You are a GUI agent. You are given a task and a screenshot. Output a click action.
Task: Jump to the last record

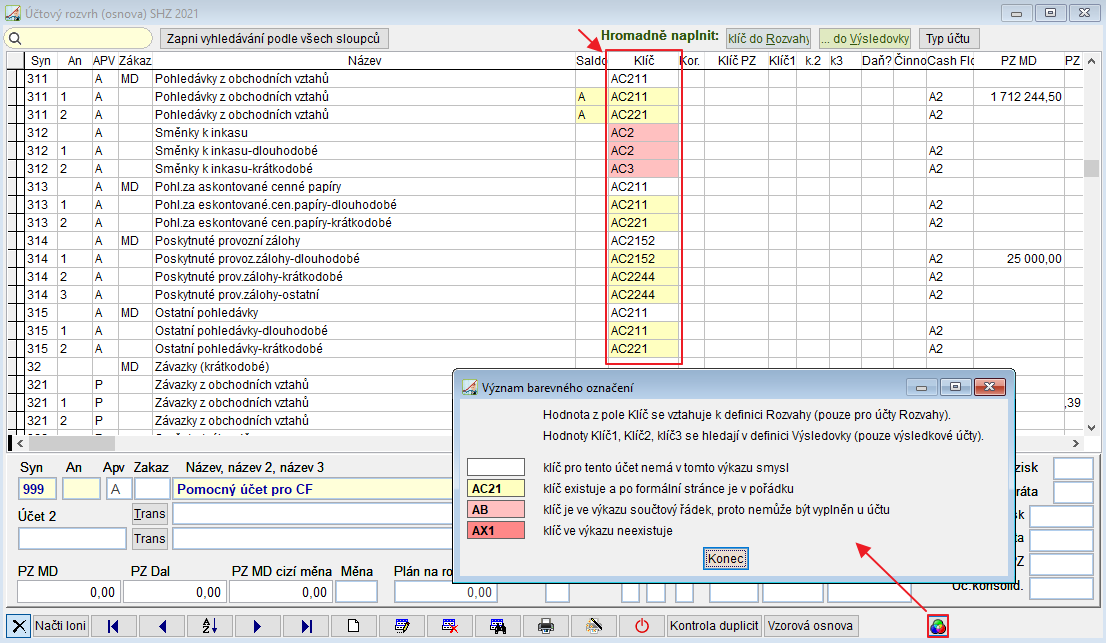[306, 626]
